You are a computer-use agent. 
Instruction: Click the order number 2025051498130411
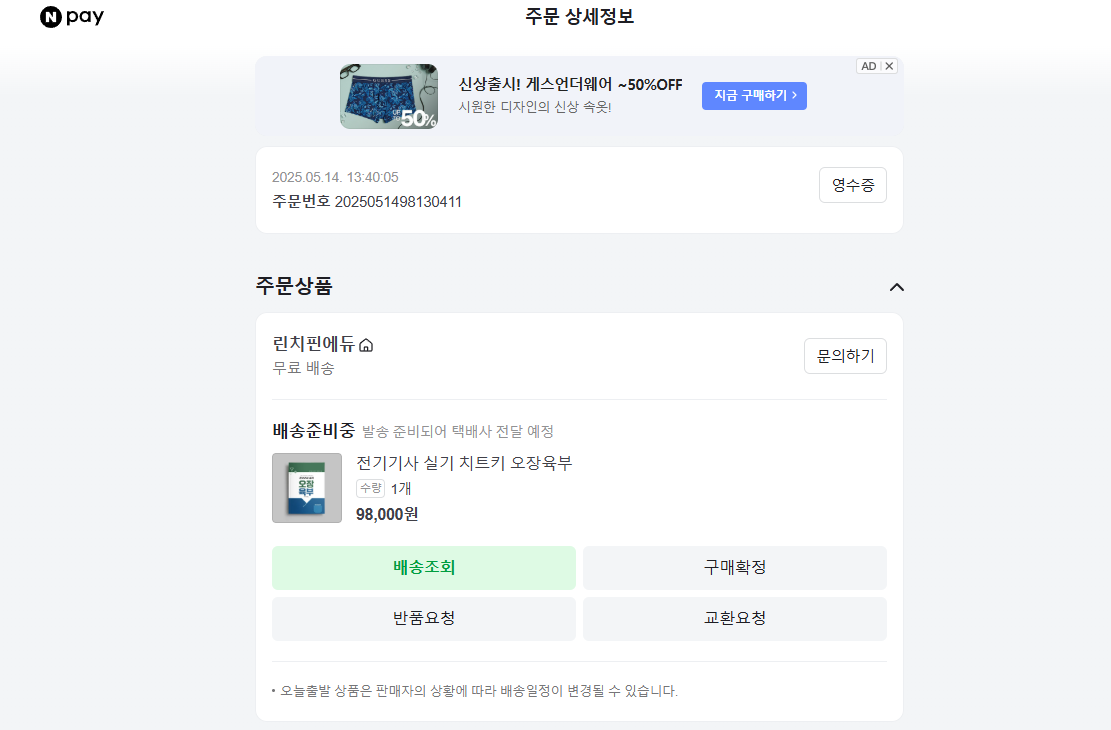coord(398,202)
